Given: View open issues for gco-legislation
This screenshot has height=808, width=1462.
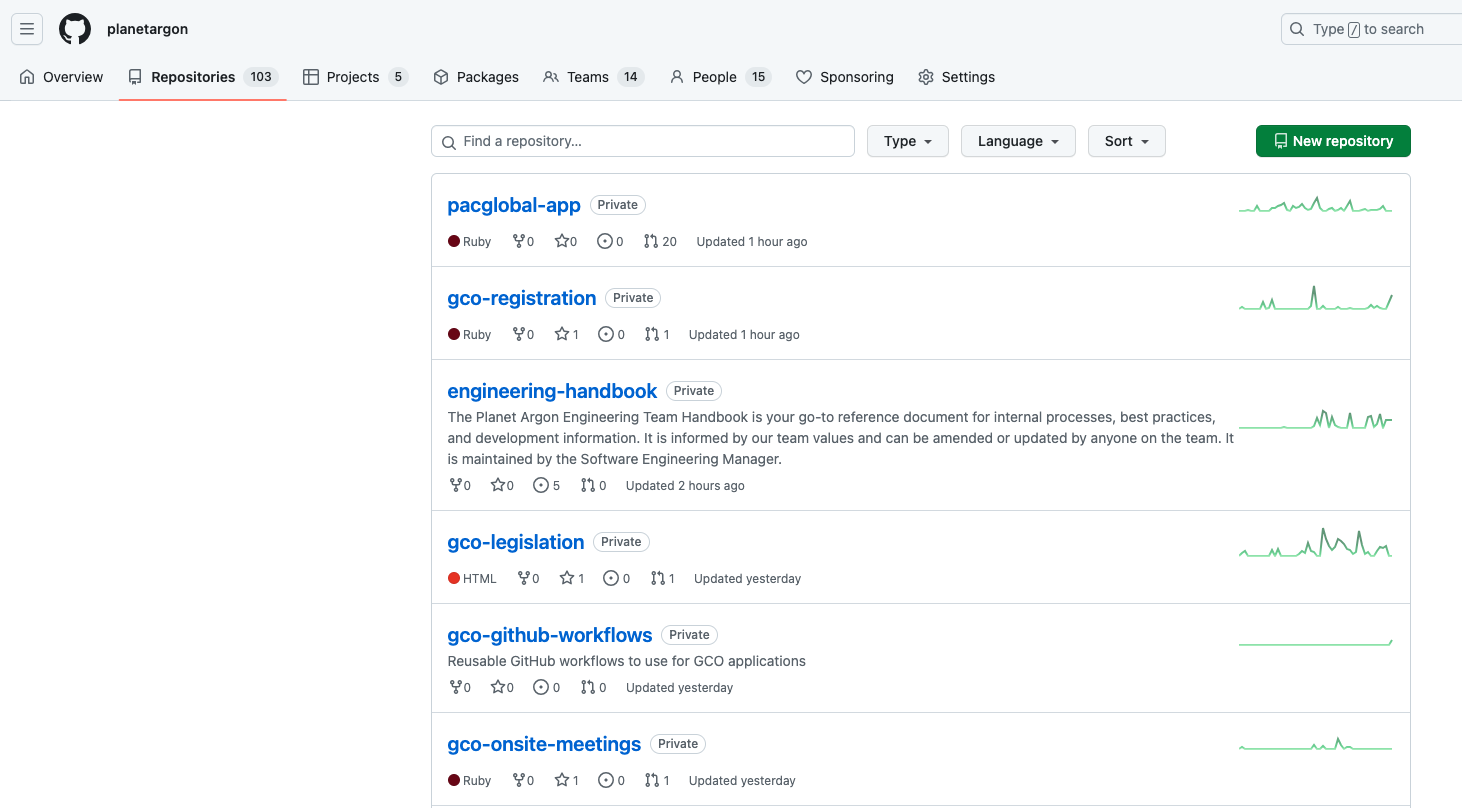Looking at the screenshot, I should [617, 578].
